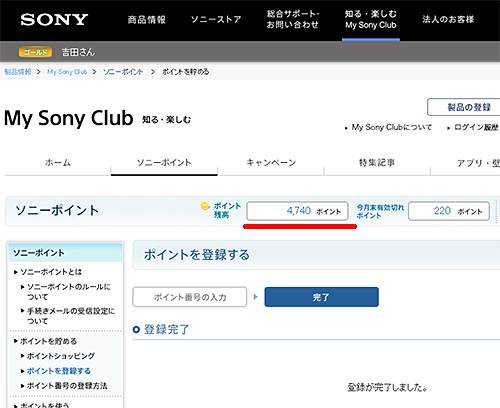The image size is (500, 408).
Task: Switch to the 特集記事 tab
Action: coord(377,163)
